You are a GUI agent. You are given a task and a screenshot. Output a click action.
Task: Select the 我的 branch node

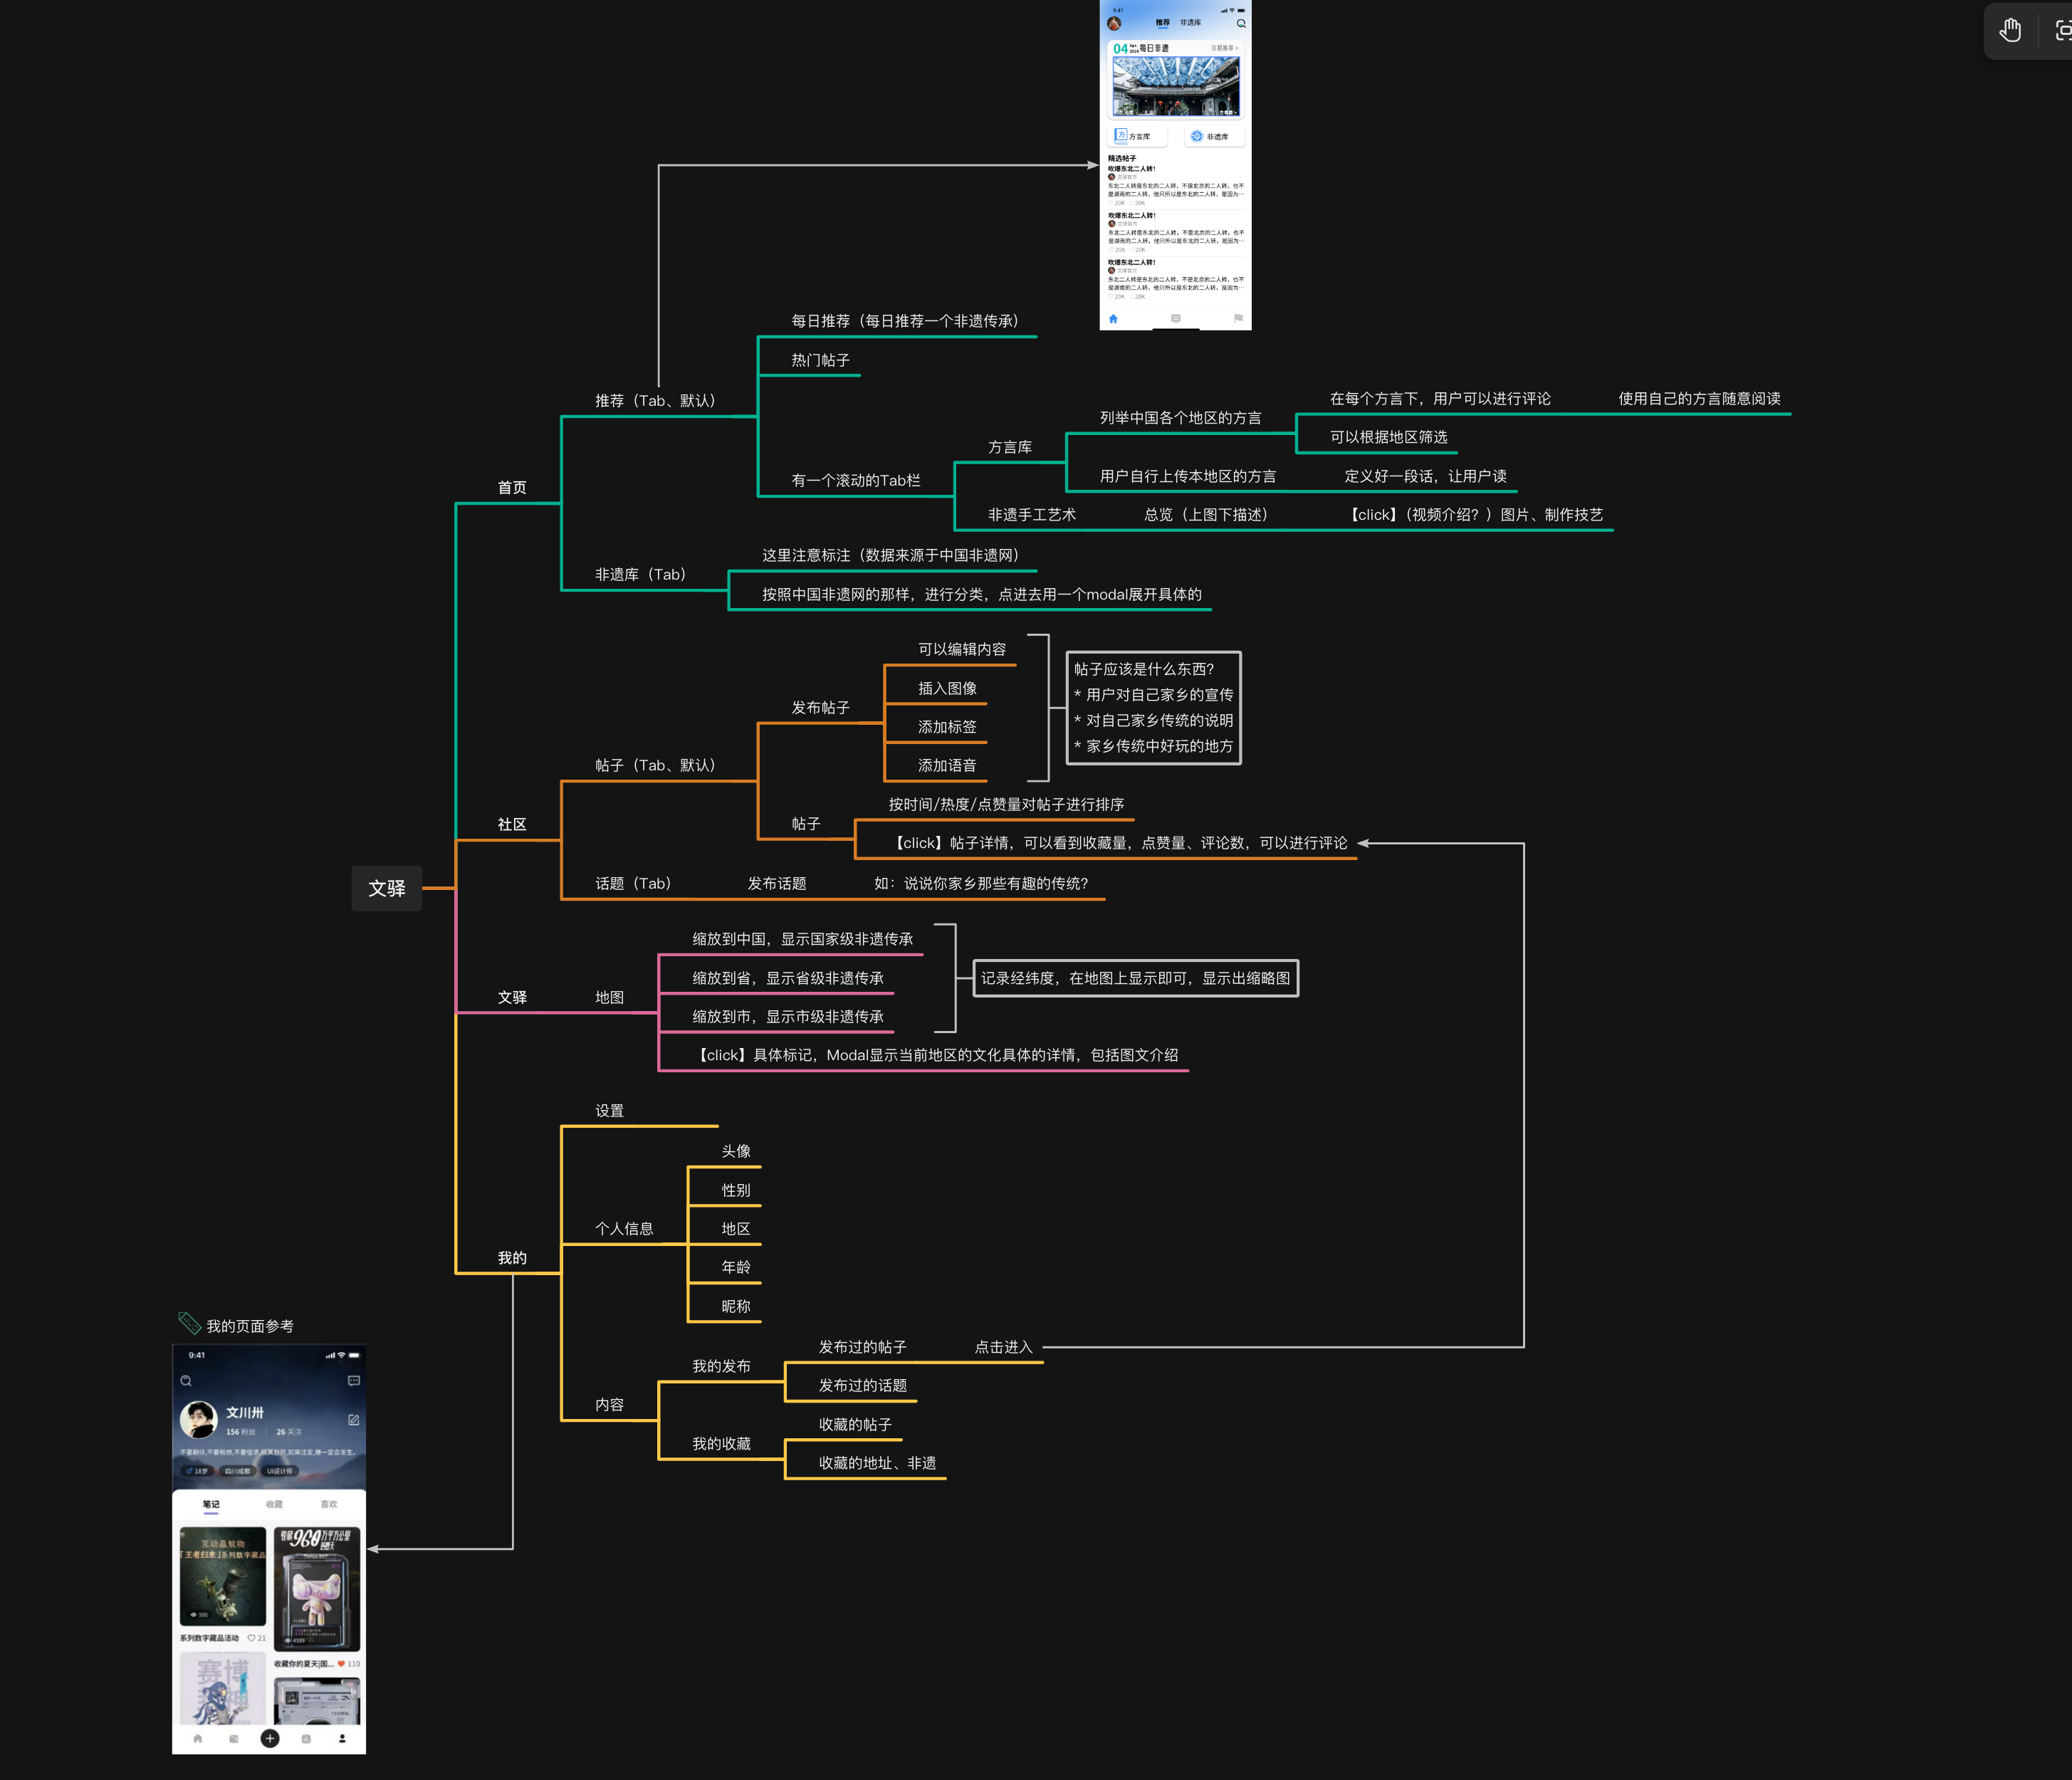tap(512, 1258)
